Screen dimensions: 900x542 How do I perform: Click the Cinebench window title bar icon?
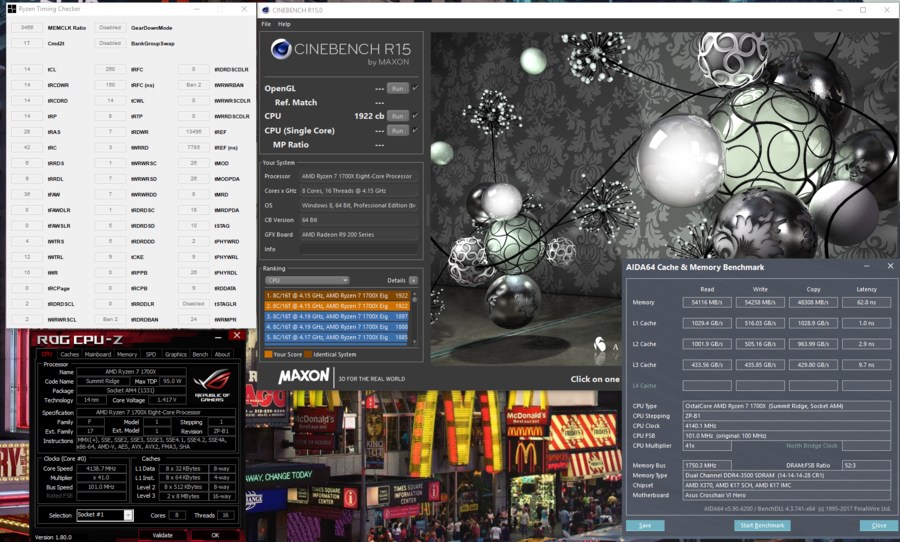point(265,10)
